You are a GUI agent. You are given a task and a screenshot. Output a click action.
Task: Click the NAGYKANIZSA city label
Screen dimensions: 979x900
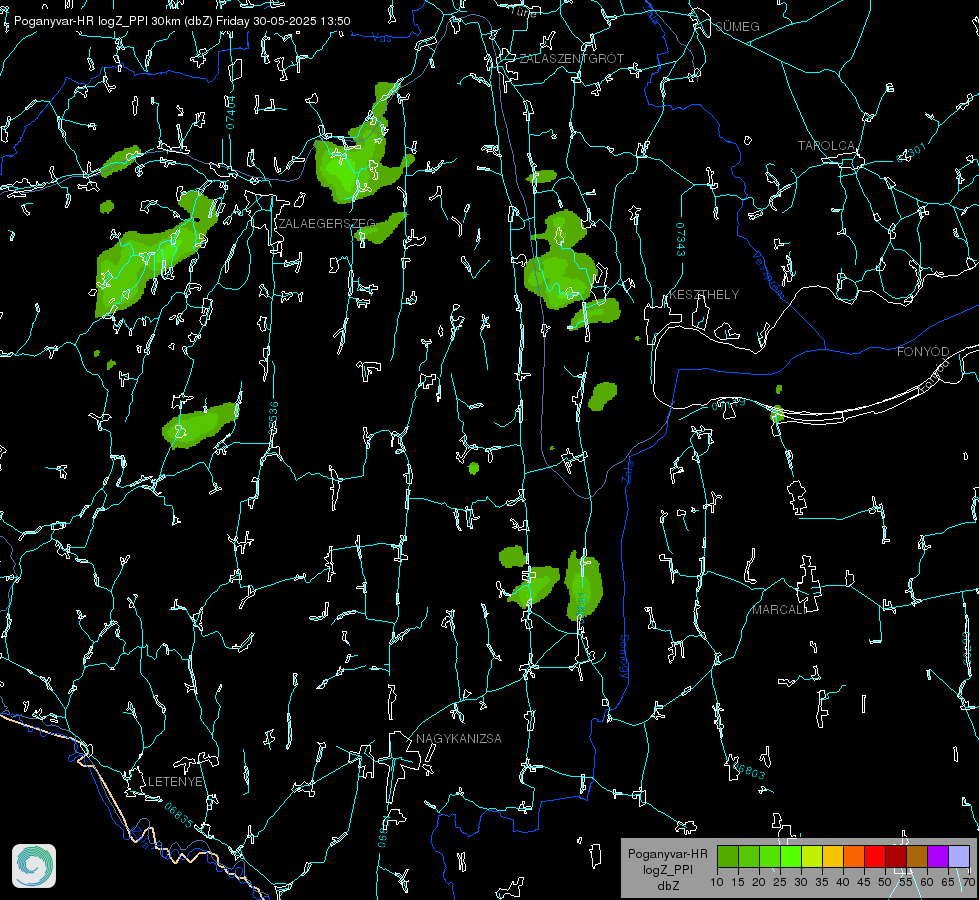pyautogui.click(x=459, y=738)
